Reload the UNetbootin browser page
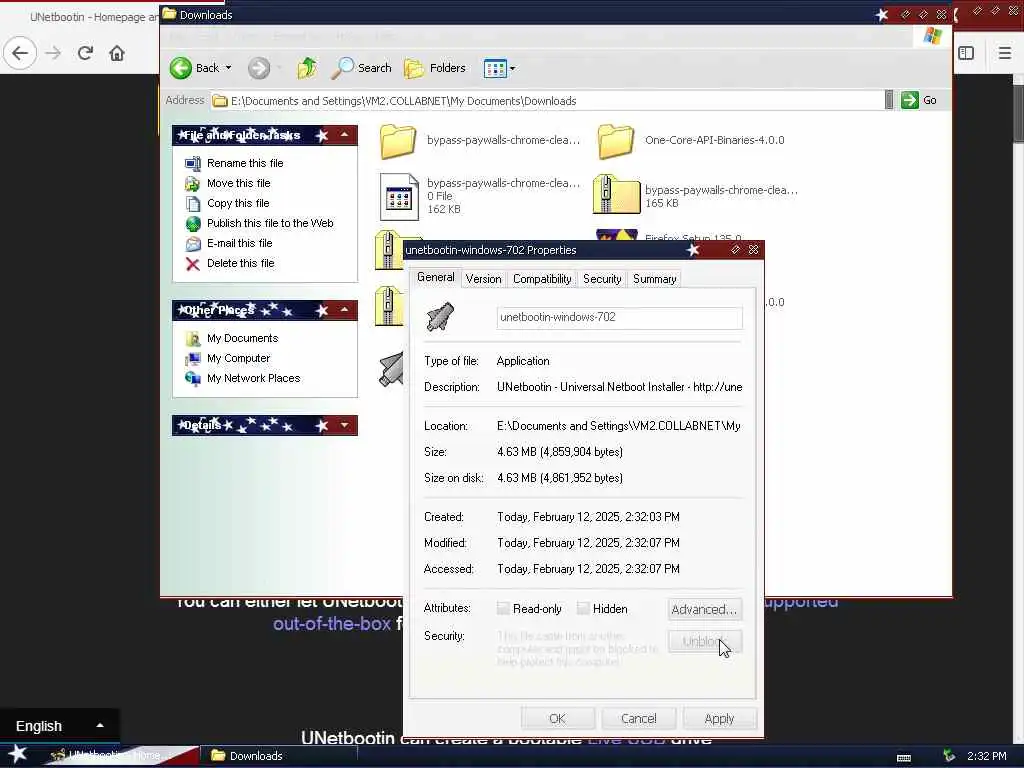 (85, 53)
